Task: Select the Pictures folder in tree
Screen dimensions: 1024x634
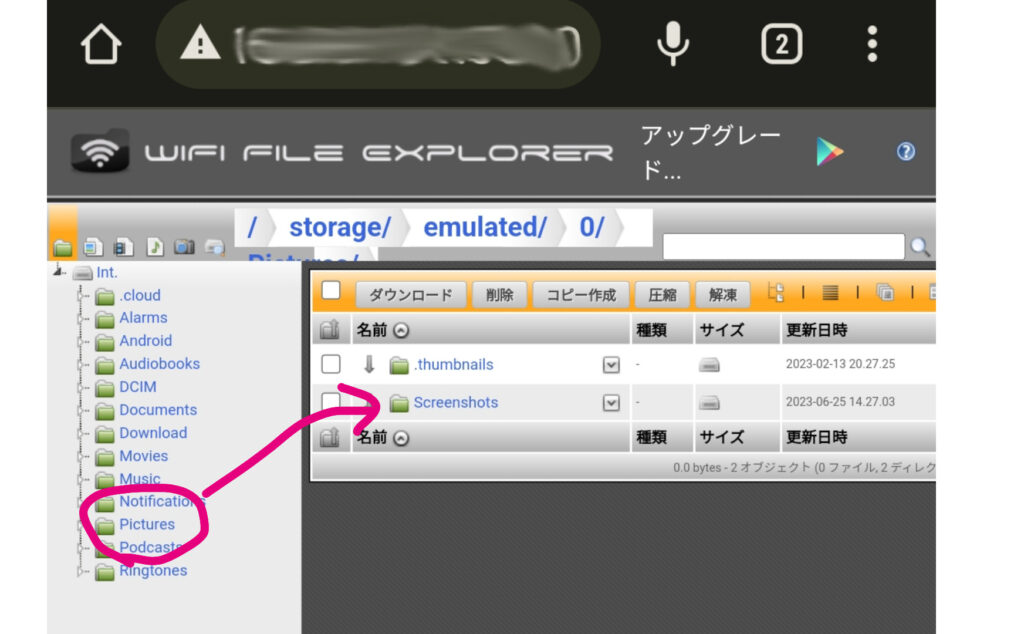Action: (x=147, y=524)
